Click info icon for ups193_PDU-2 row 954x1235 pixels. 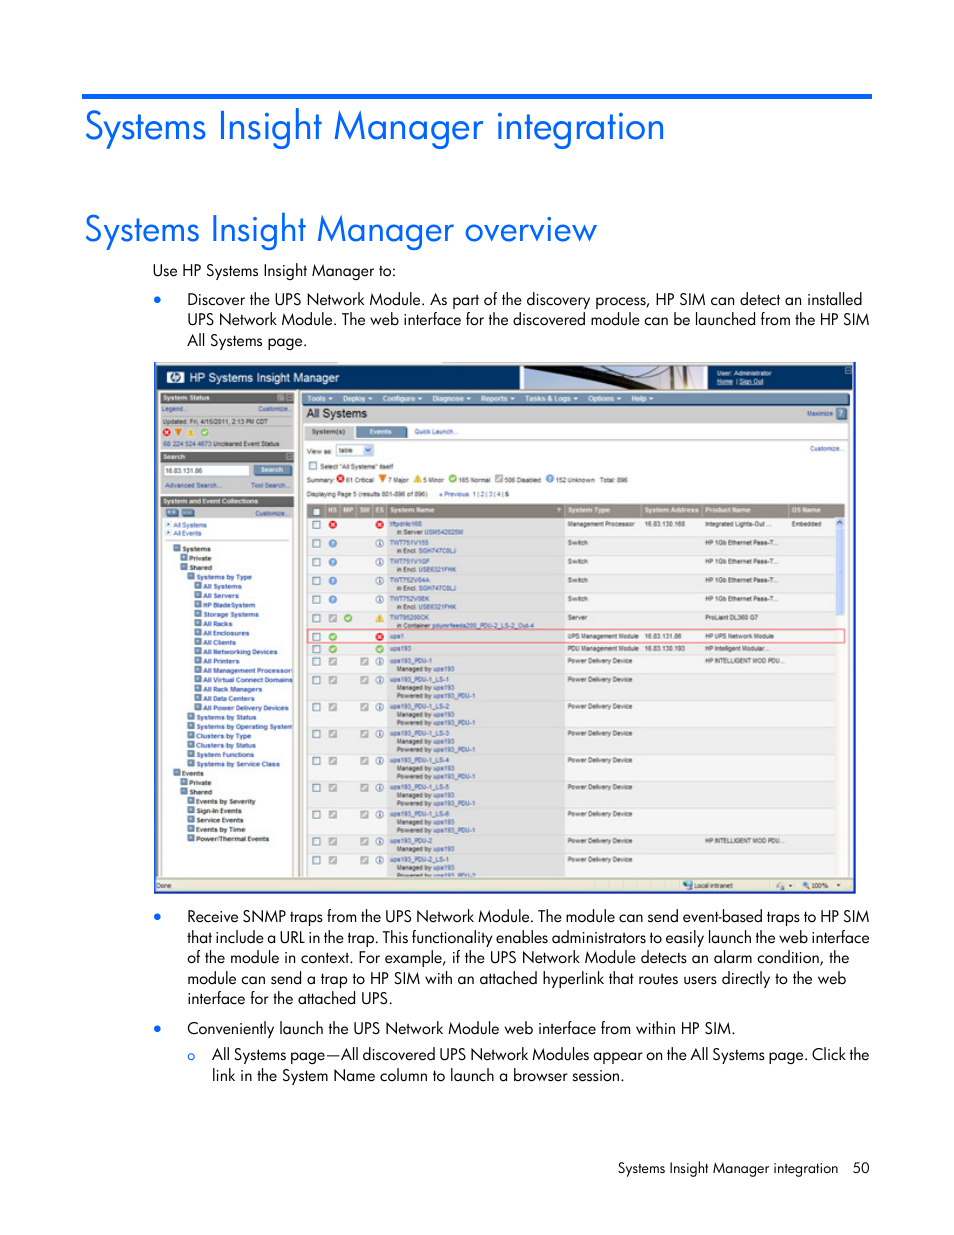380,841
